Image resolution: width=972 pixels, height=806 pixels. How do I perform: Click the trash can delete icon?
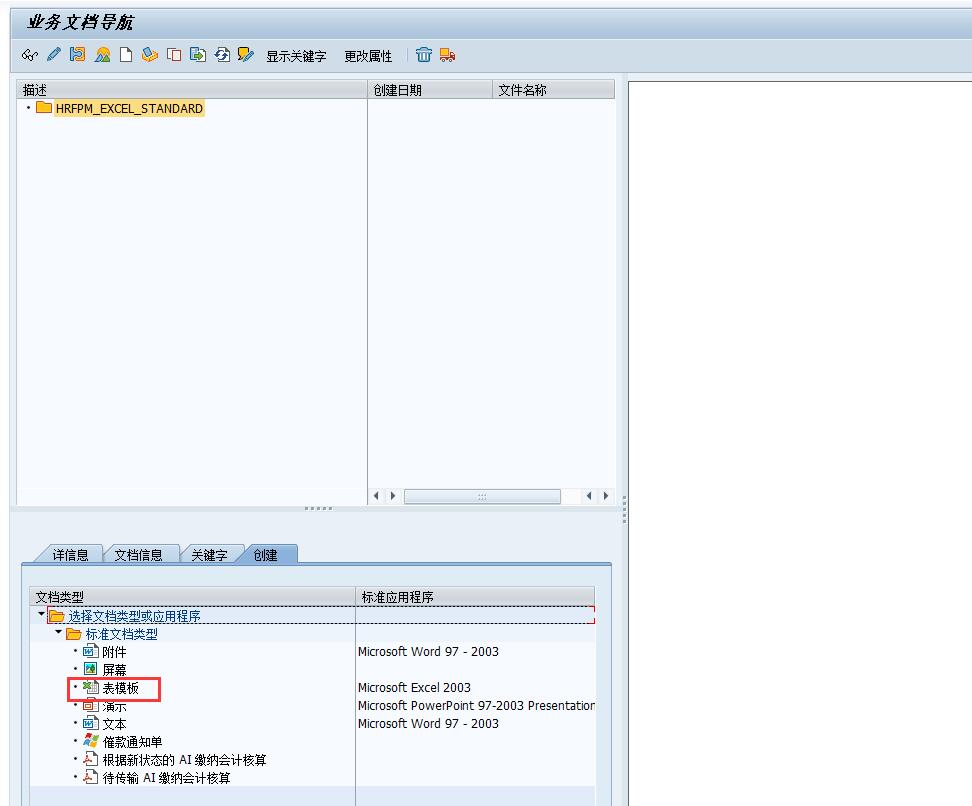click(424, 55)
